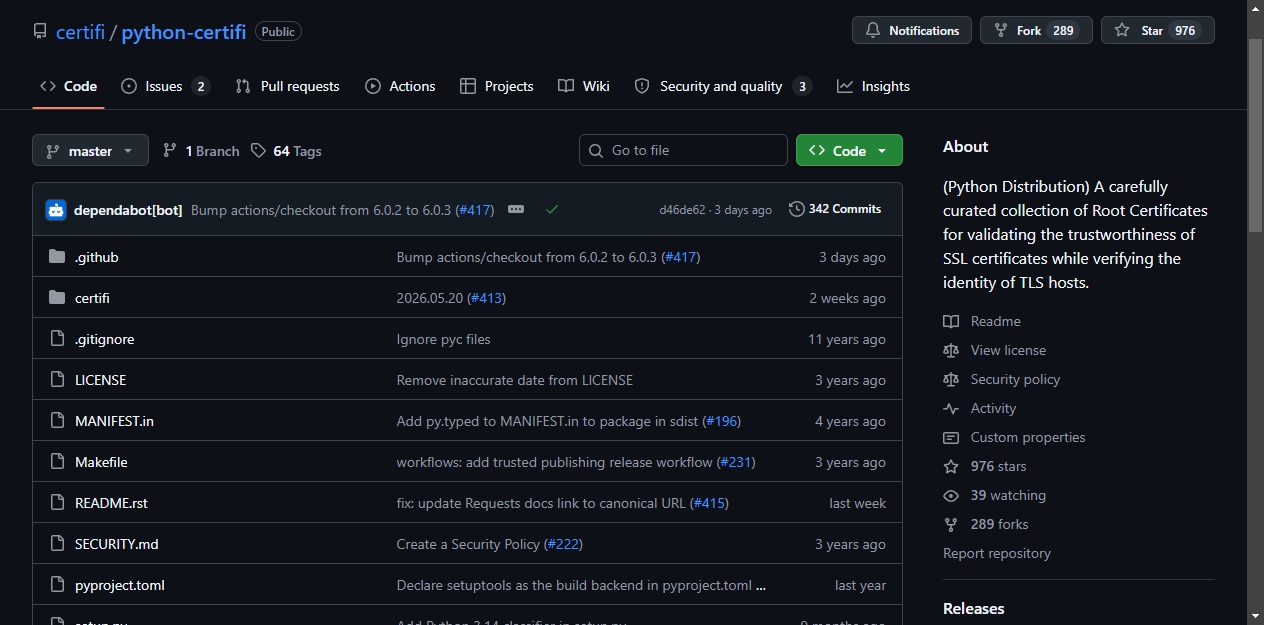
Task: Open the MANIFEST.in file
Action: [114, 421]
